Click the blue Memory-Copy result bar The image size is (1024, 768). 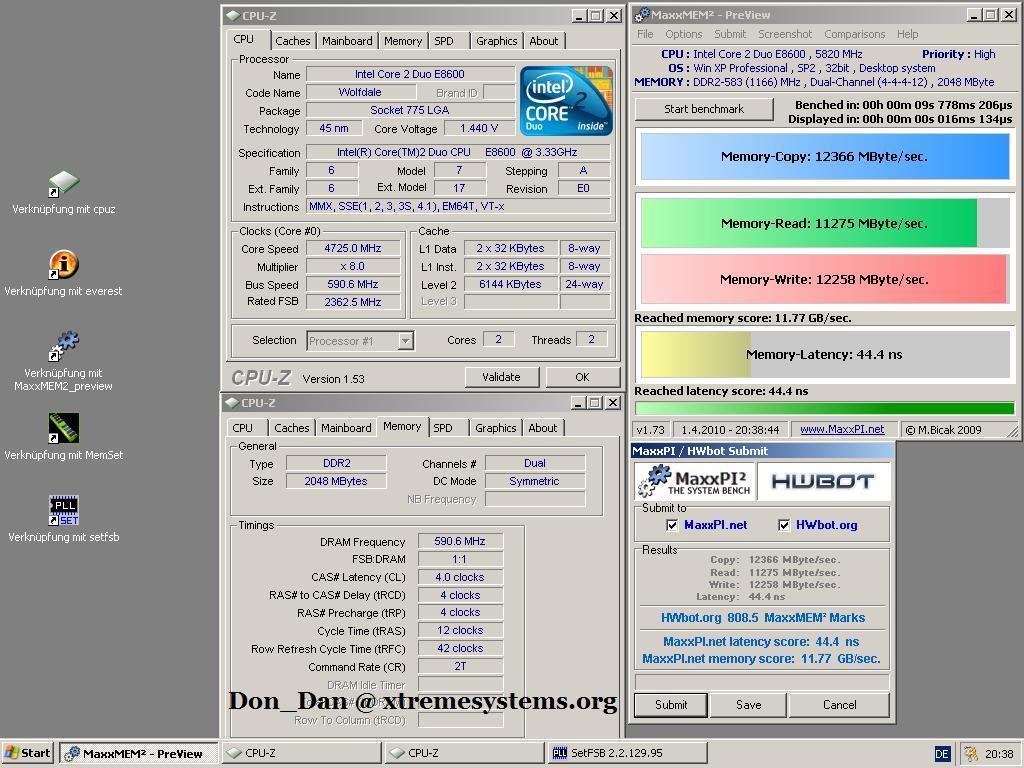tap(825, 156)
